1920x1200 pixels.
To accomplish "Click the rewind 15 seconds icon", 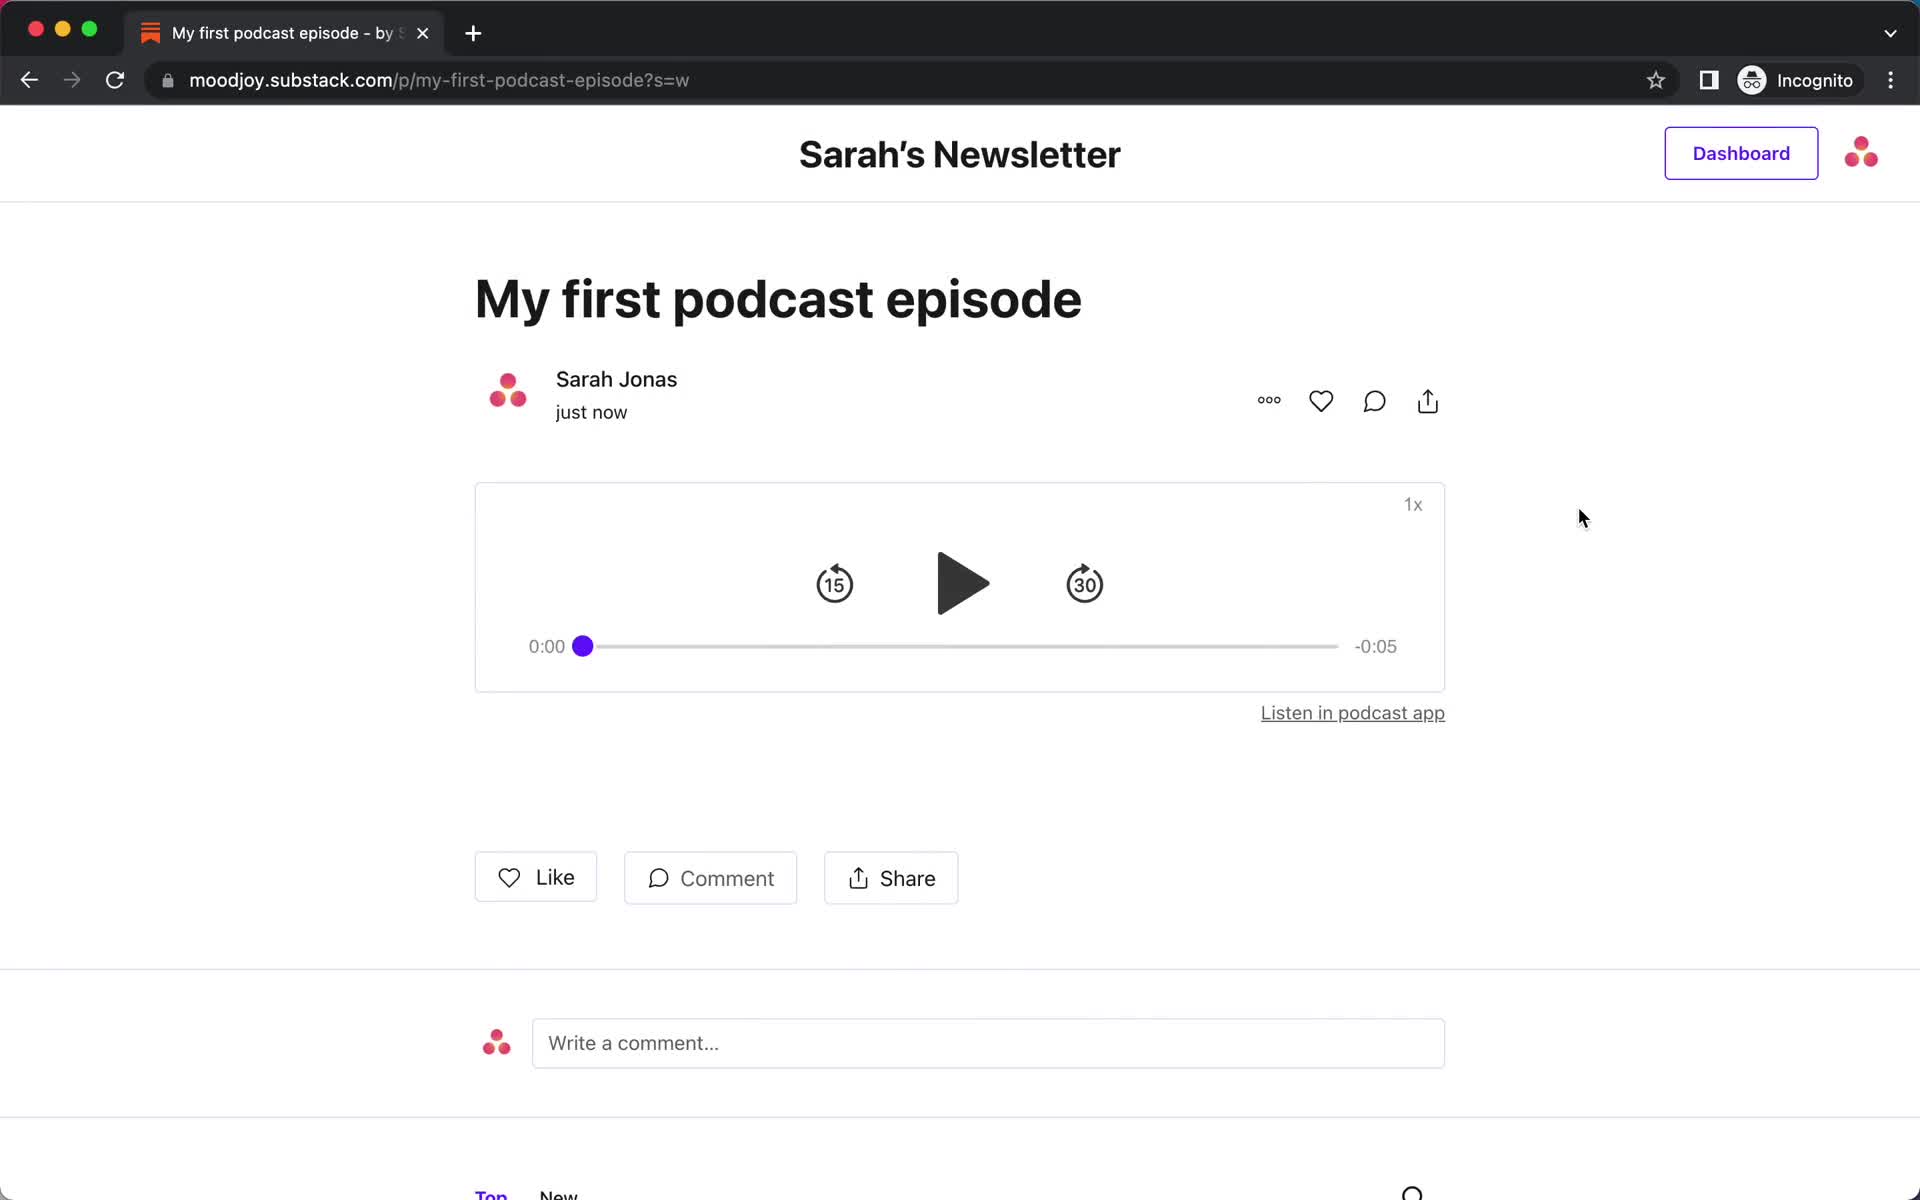I will point(835,583).
